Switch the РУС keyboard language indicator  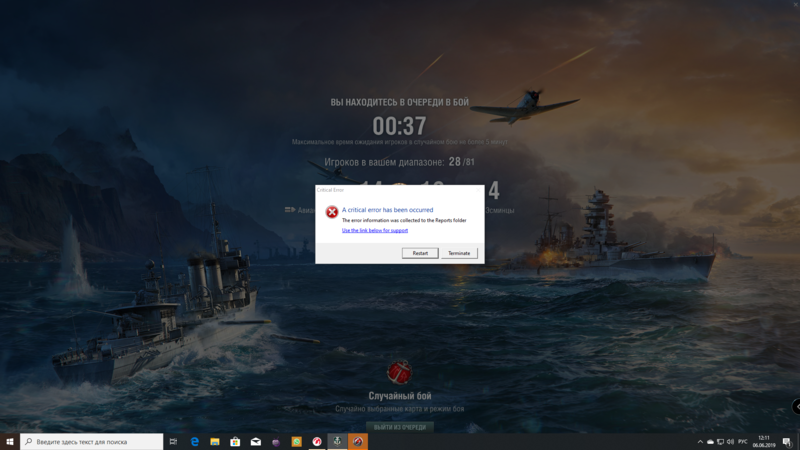click(x=743, y=441)
